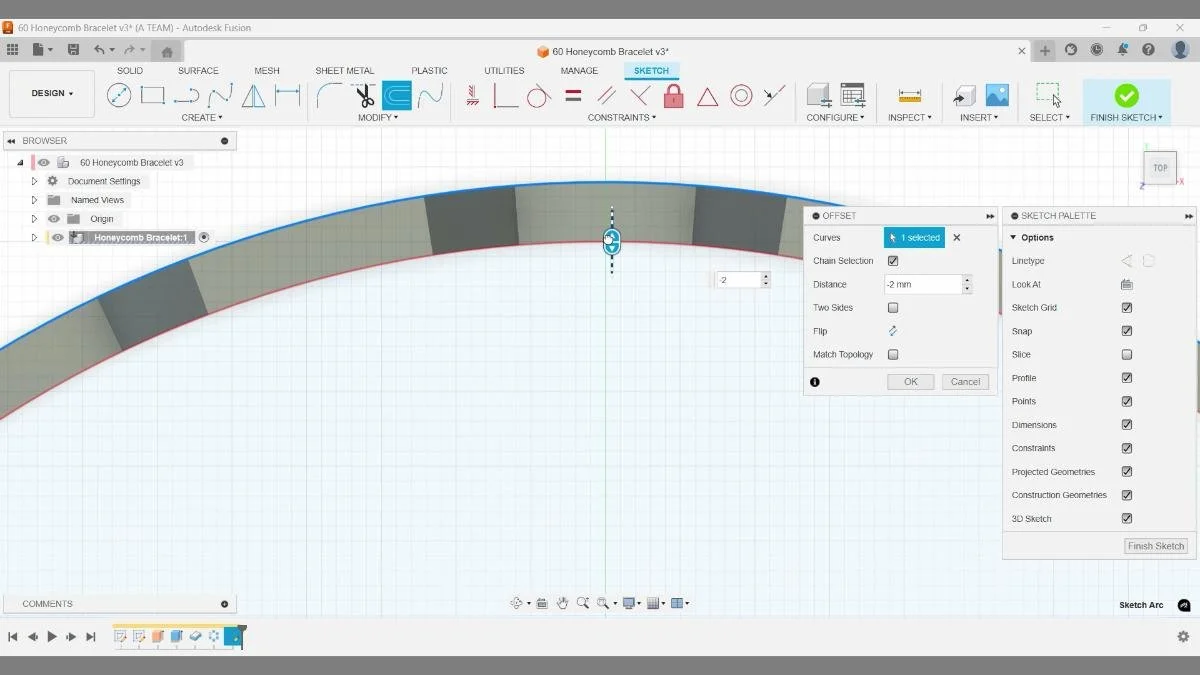Disable the Sketch Grid in Sketch Palette
1200x675 pixels.
1127,307
